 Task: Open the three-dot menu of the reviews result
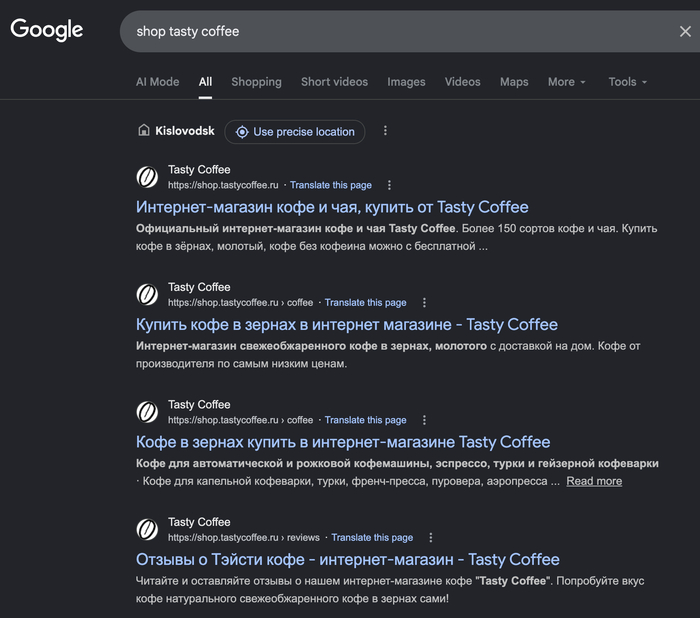(x=431, y=537)
